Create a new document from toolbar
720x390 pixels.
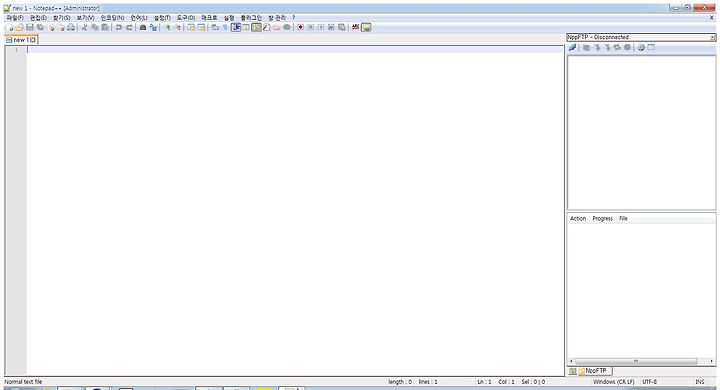click(x=10, y=28)
